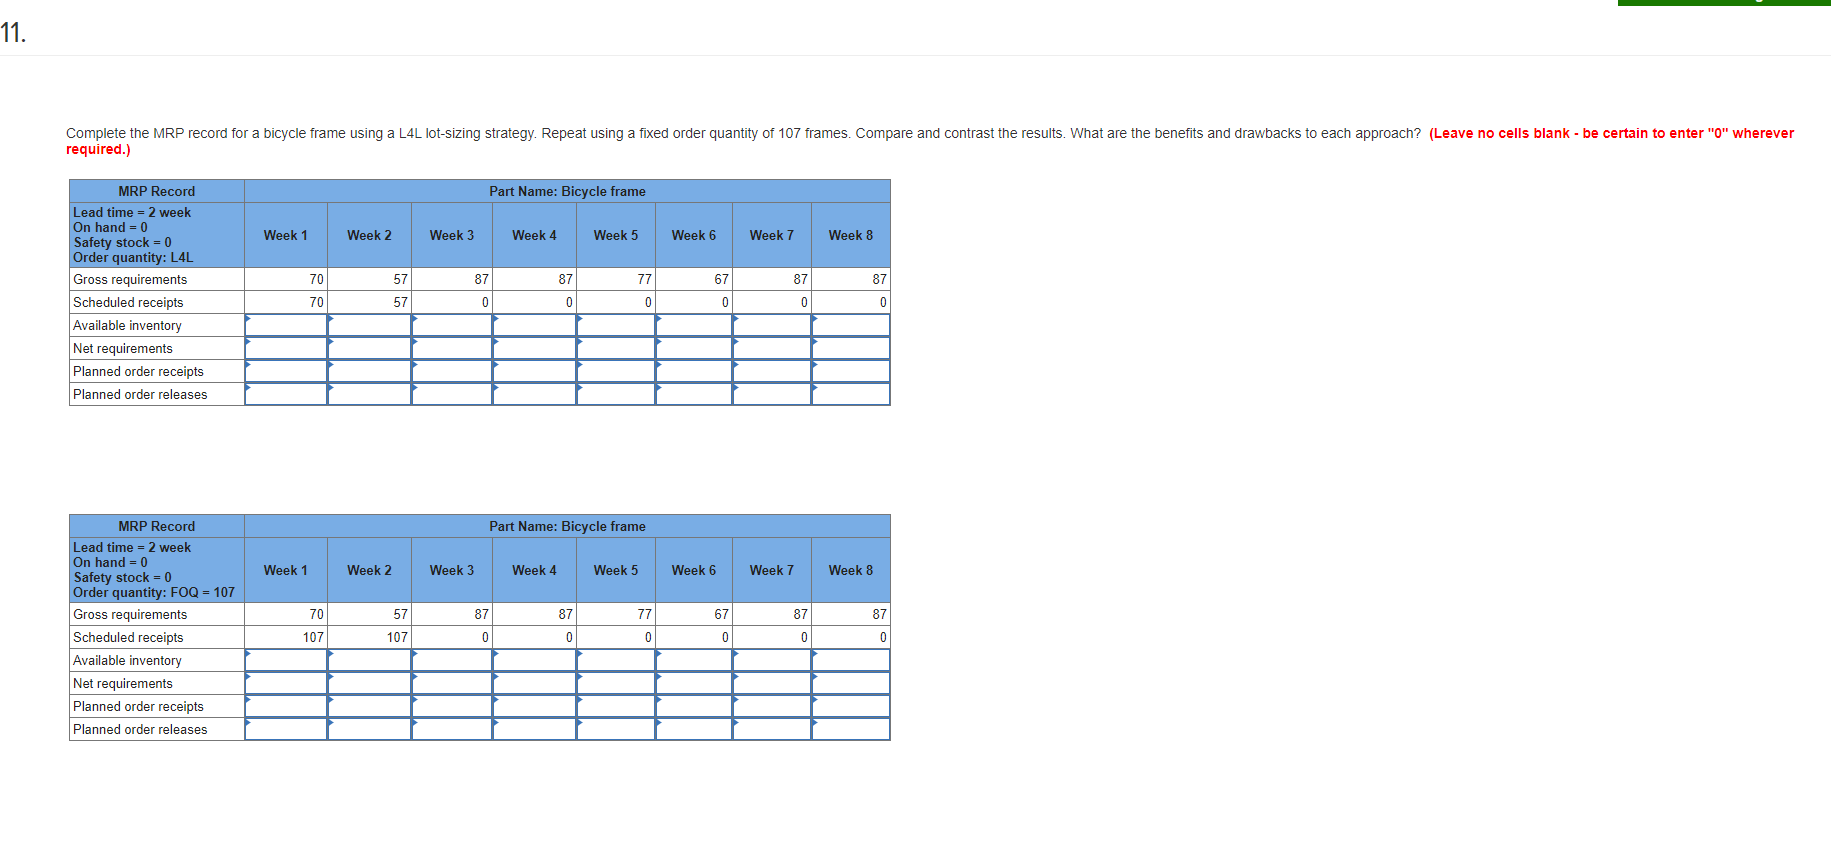1831x851 pixels.
Task: Select FOQ Planned order releases cell for Week 2
Action: [x=369, y=729]
